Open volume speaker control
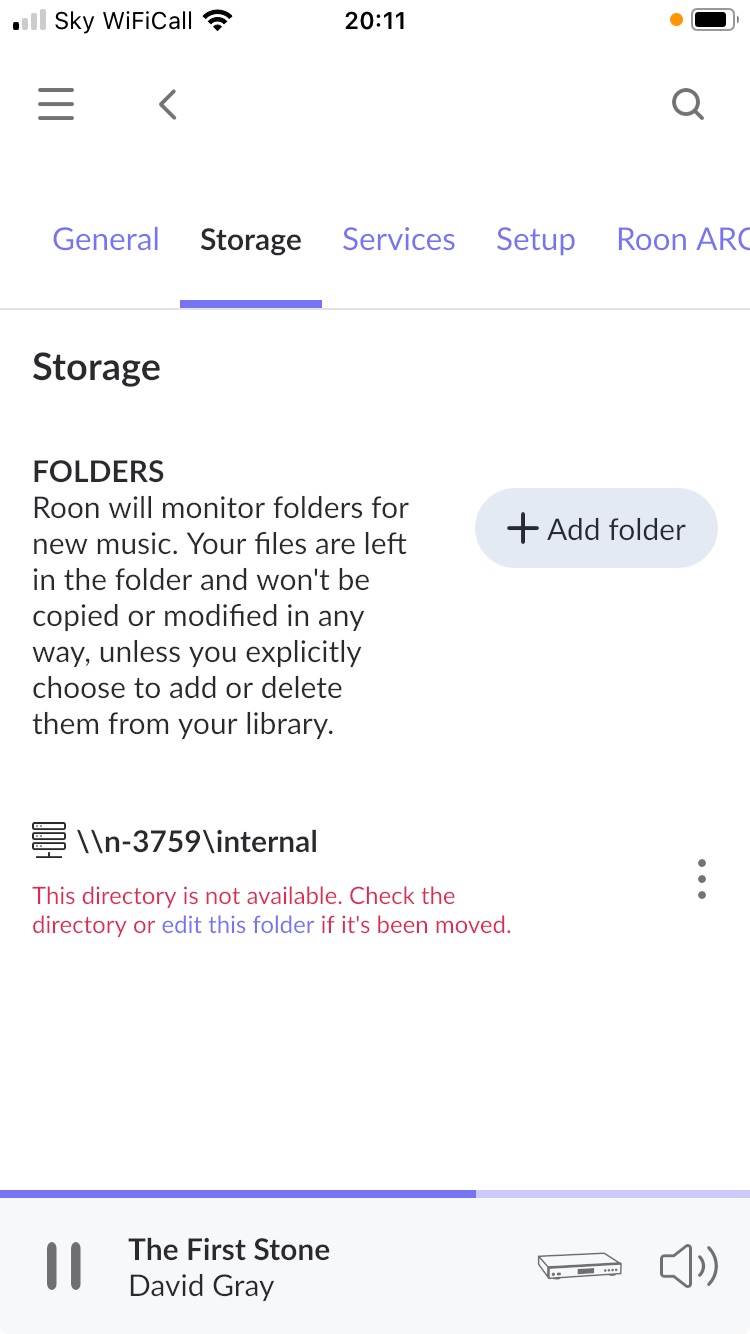Screen dimensions: 750x1334 [x=688, y=1266]
